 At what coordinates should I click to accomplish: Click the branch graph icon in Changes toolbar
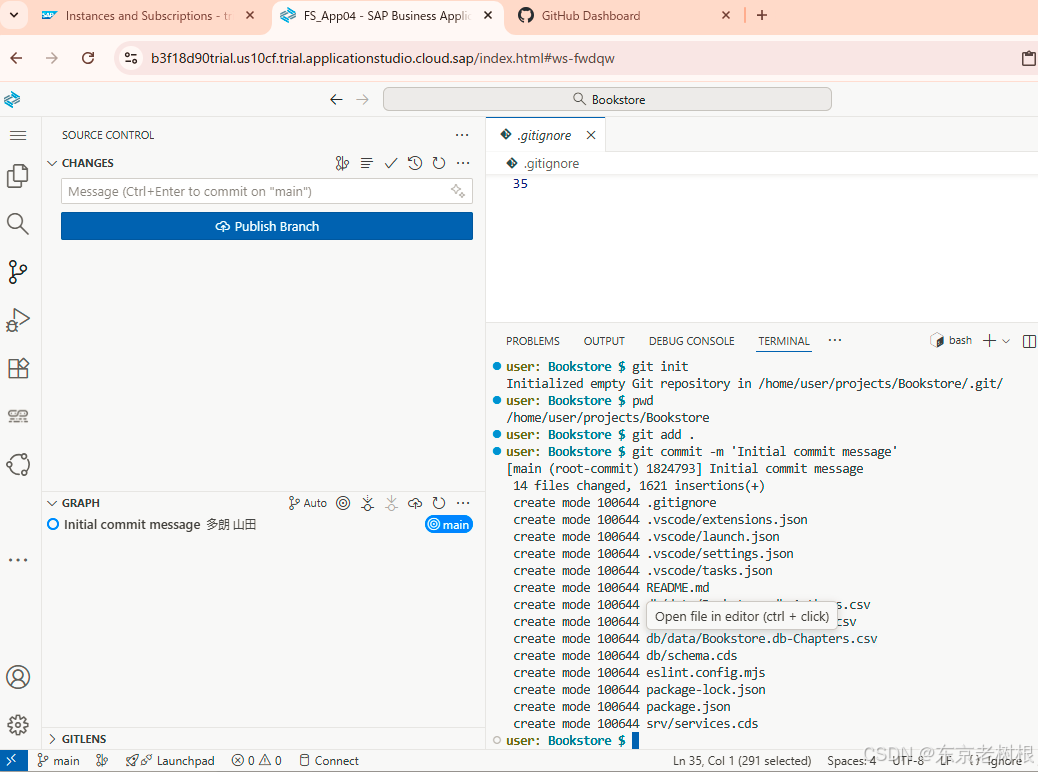tap(342, 163)
